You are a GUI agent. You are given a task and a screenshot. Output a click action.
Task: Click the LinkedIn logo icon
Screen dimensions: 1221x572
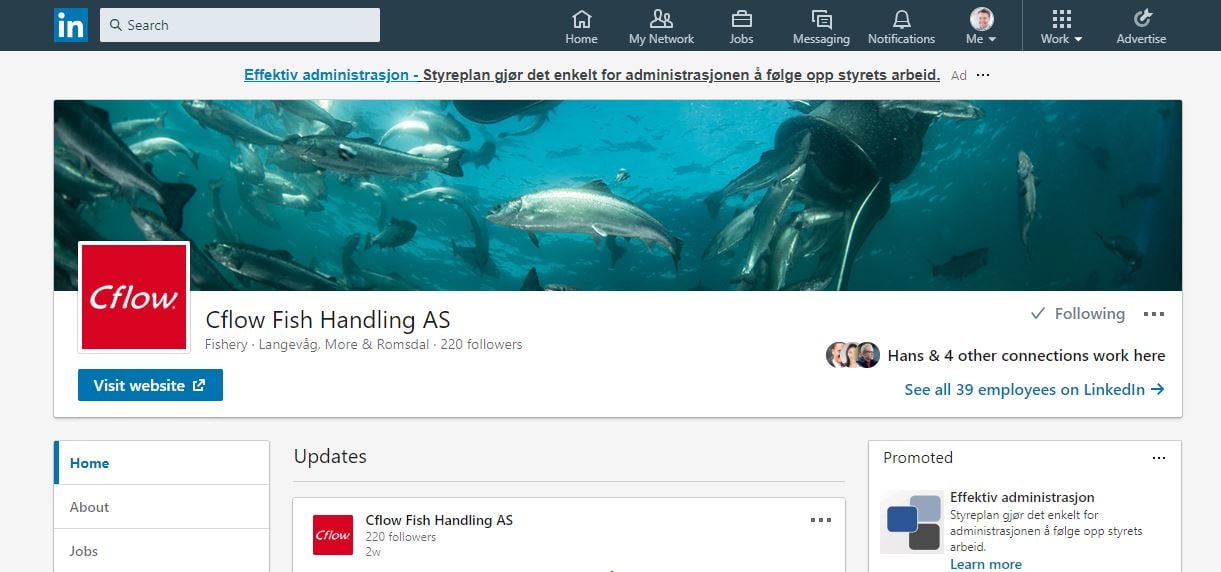pos(70,25)
